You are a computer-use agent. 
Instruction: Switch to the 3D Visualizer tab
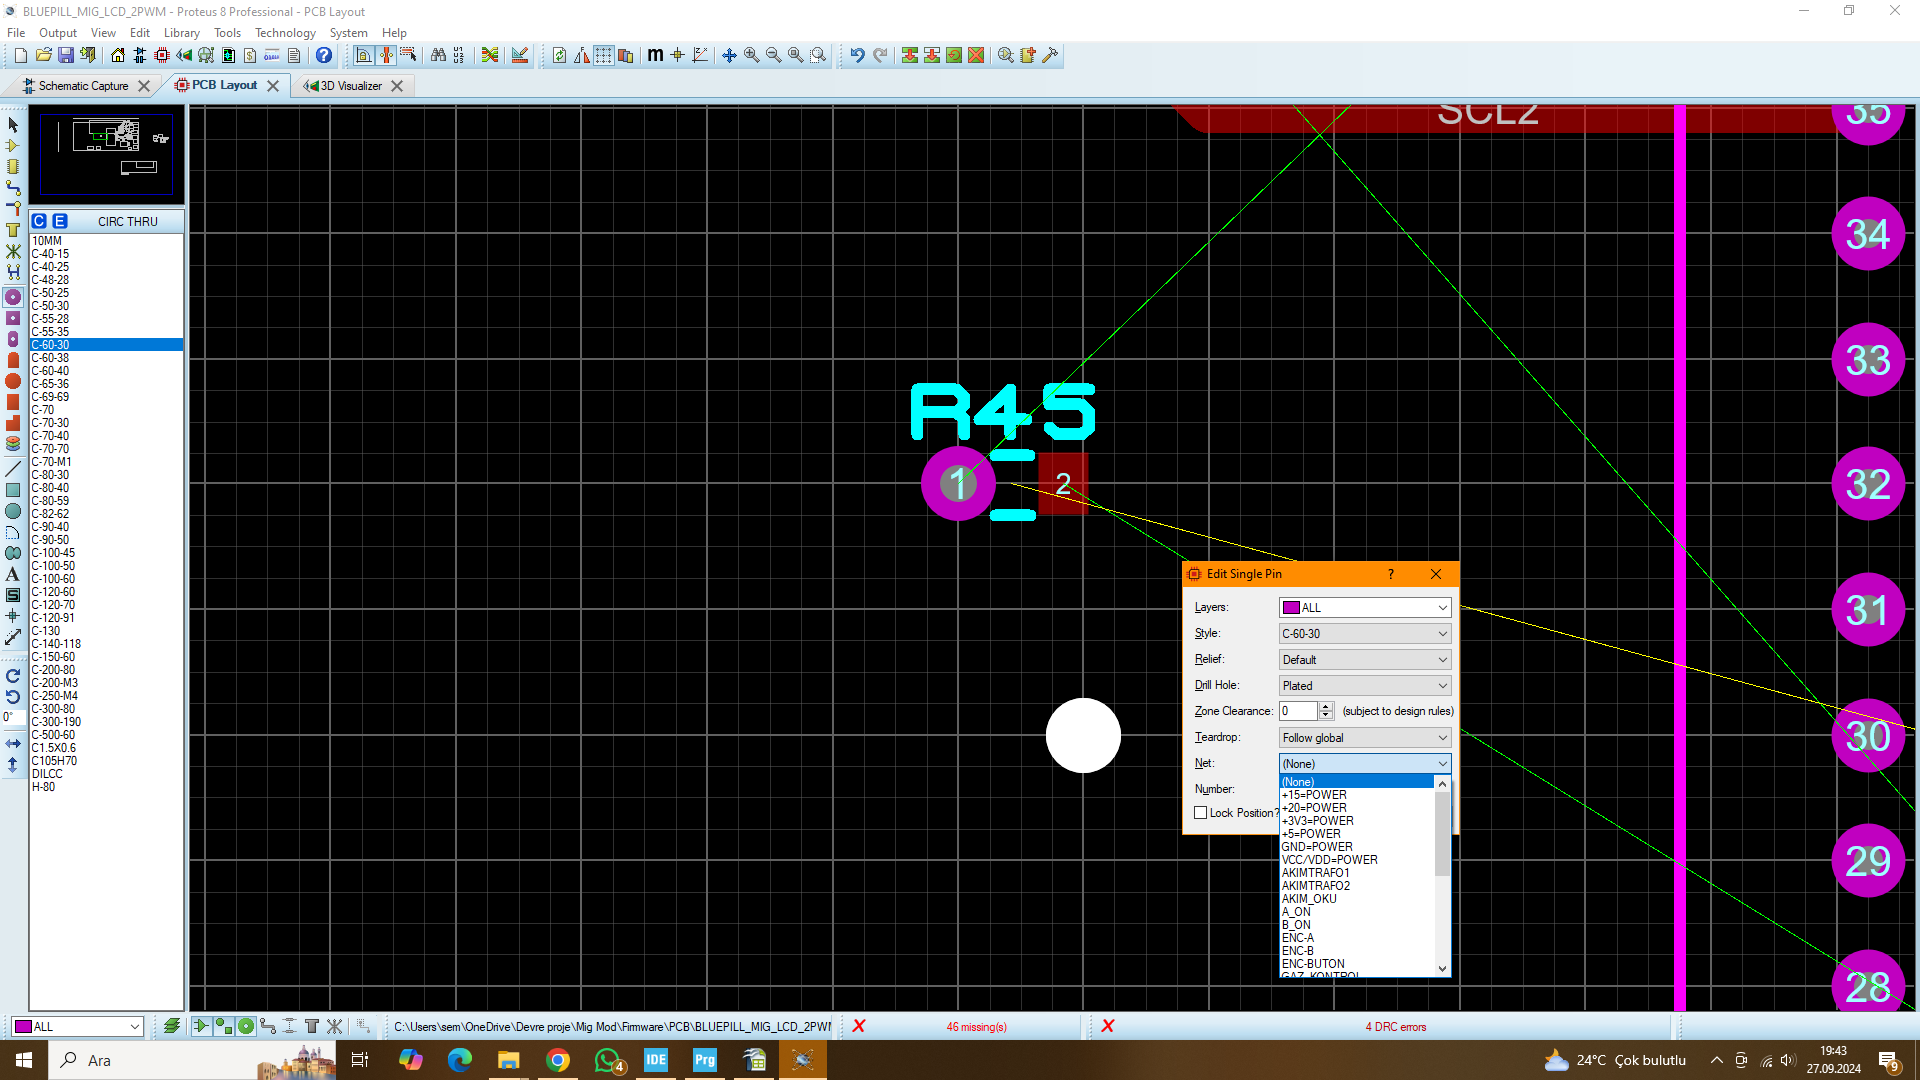pos(351,86)
